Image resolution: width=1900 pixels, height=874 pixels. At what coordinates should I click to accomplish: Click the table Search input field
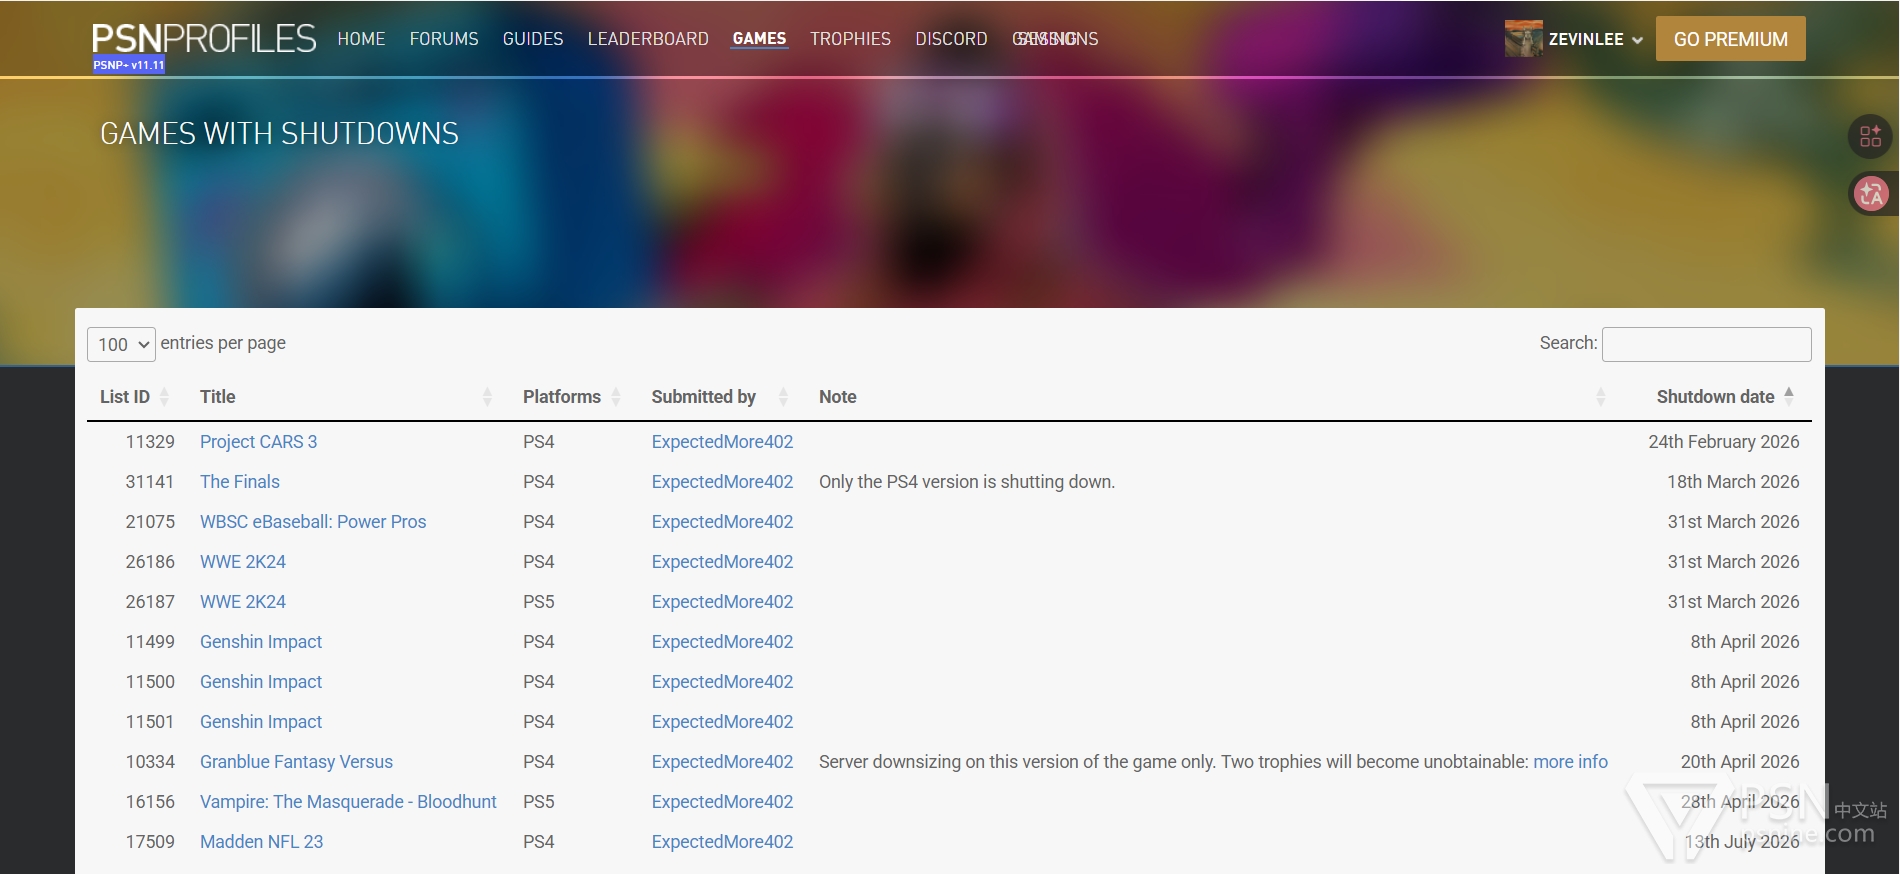(x=1706, y=344)
